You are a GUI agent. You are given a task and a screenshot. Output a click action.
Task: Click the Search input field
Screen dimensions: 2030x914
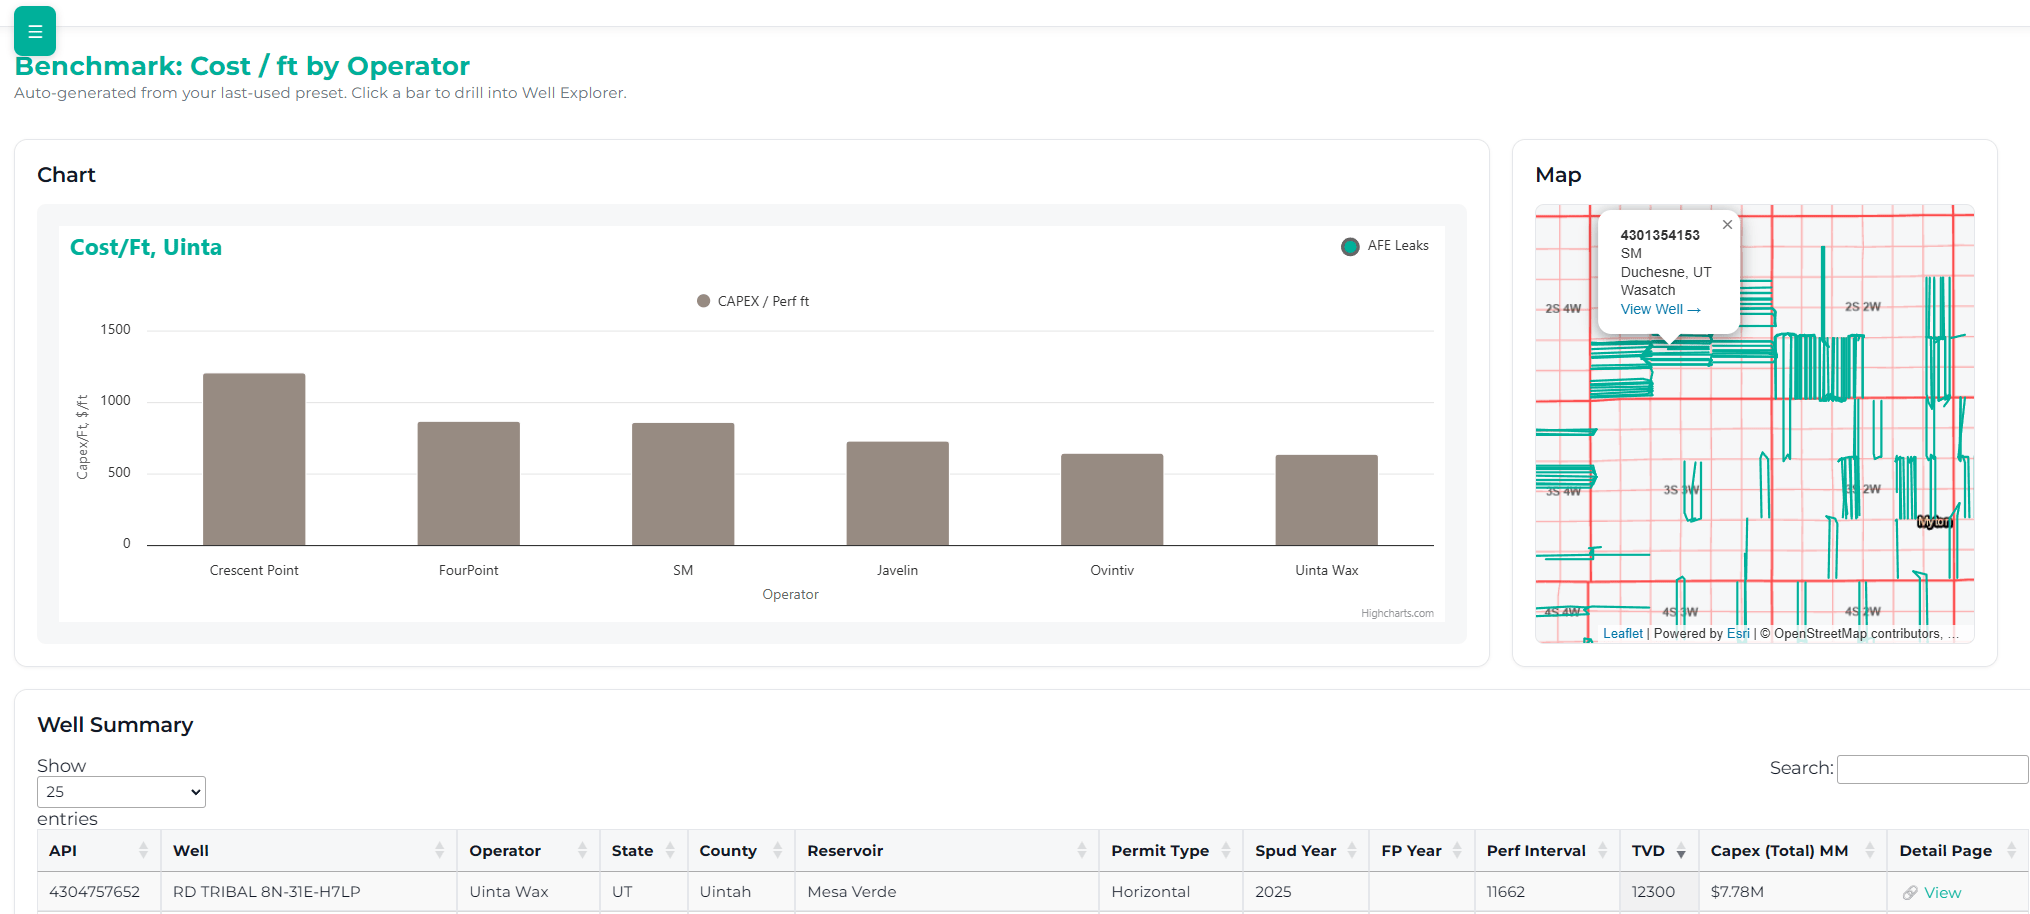(x=1931, y=768)
